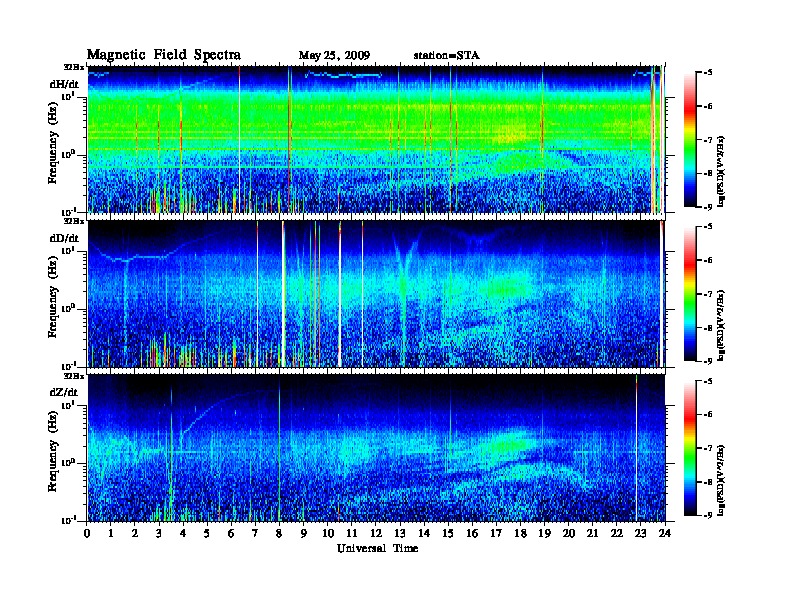792x612 pixels.
Task: Select the "dD/dt" panel label
Action: point(64,238)
